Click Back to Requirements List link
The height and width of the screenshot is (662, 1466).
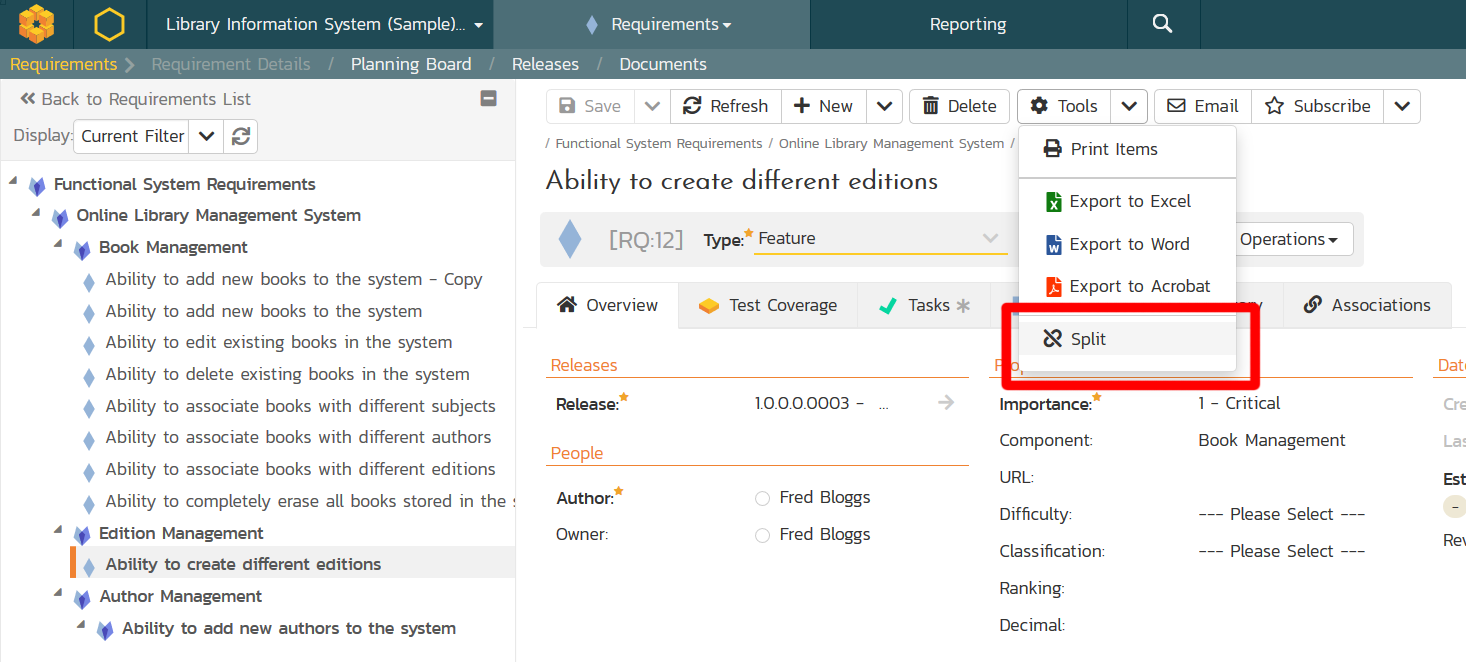[x=135, y=99]
